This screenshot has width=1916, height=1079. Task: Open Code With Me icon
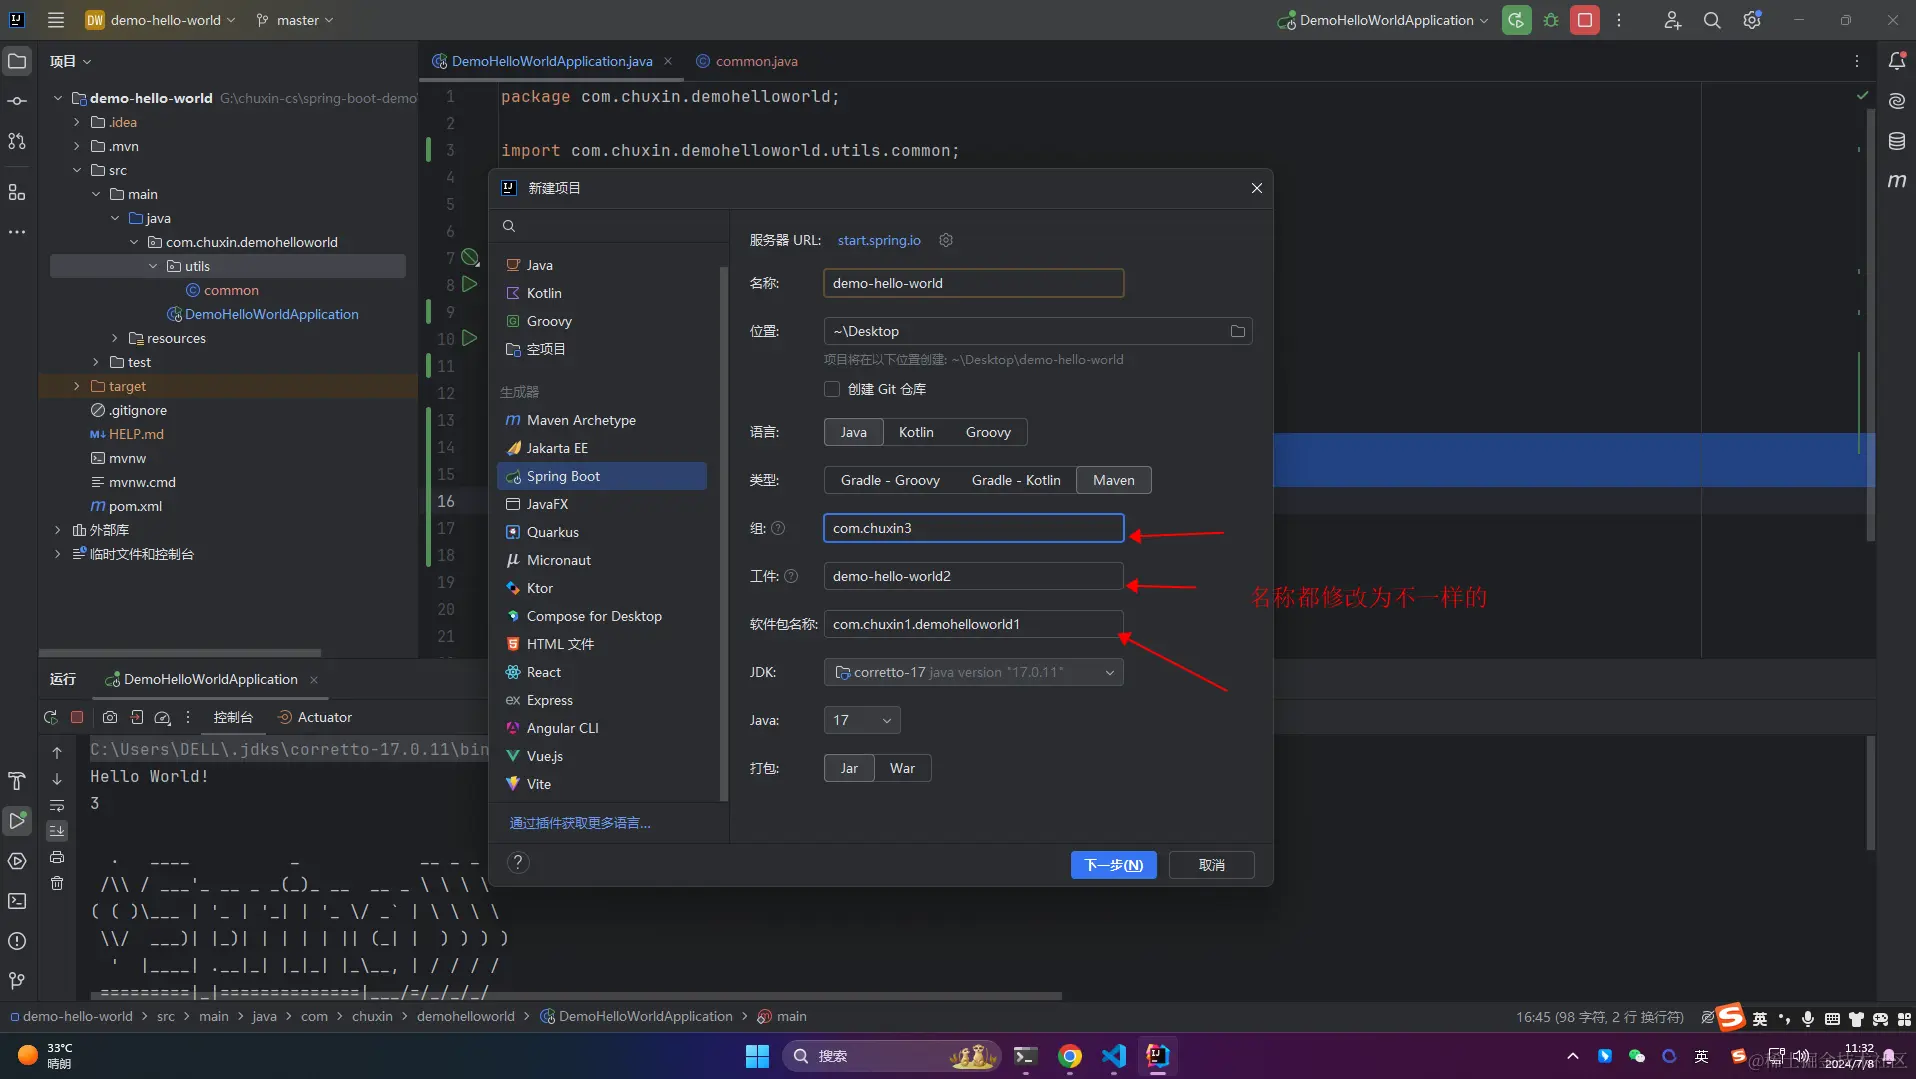(x=1672, y=20)
